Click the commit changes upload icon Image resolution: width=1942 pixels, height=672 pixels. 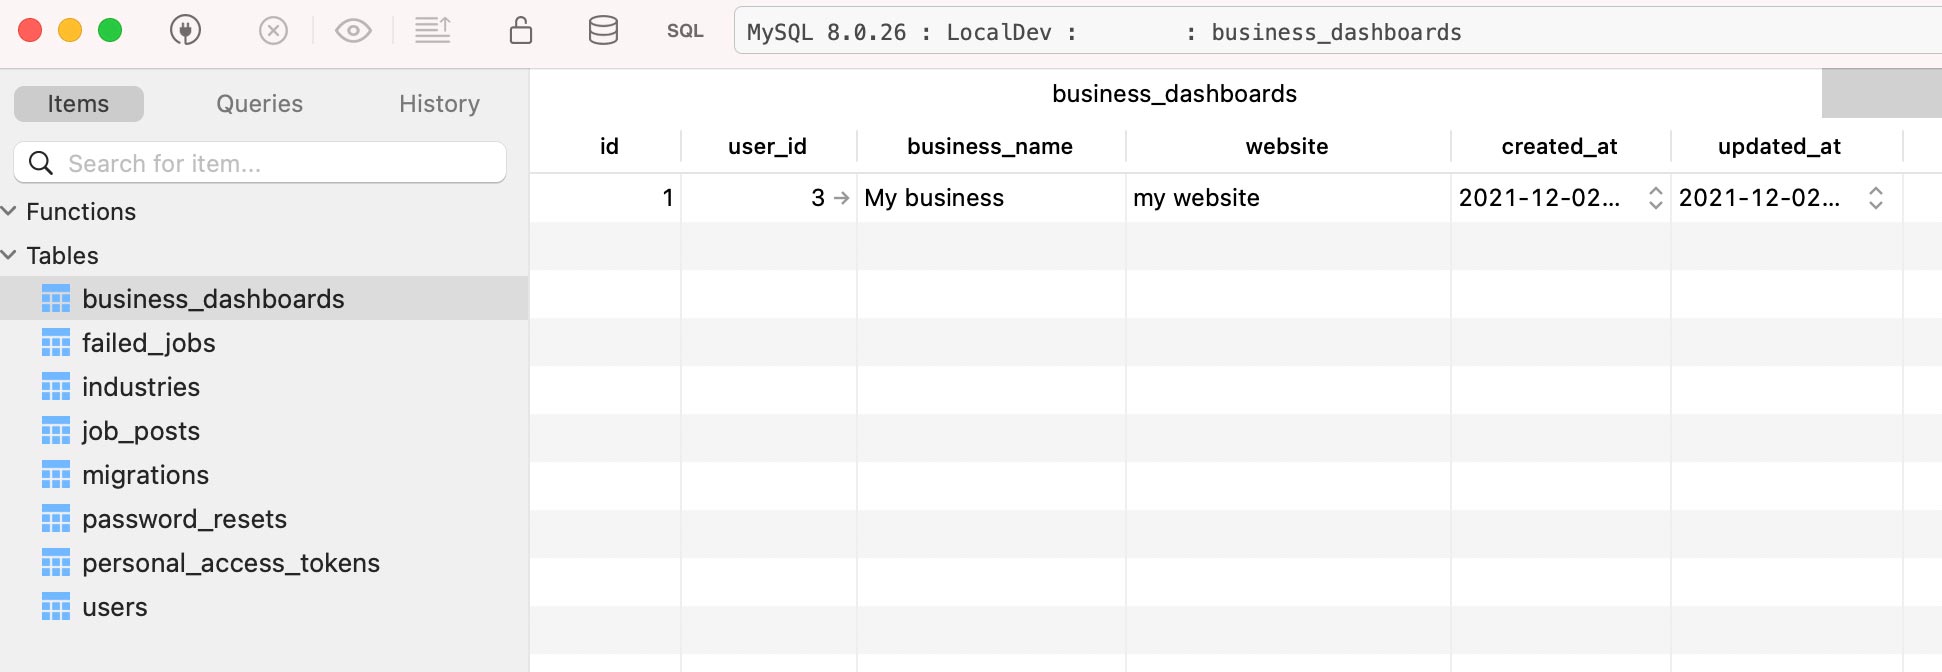click(433, 31)
